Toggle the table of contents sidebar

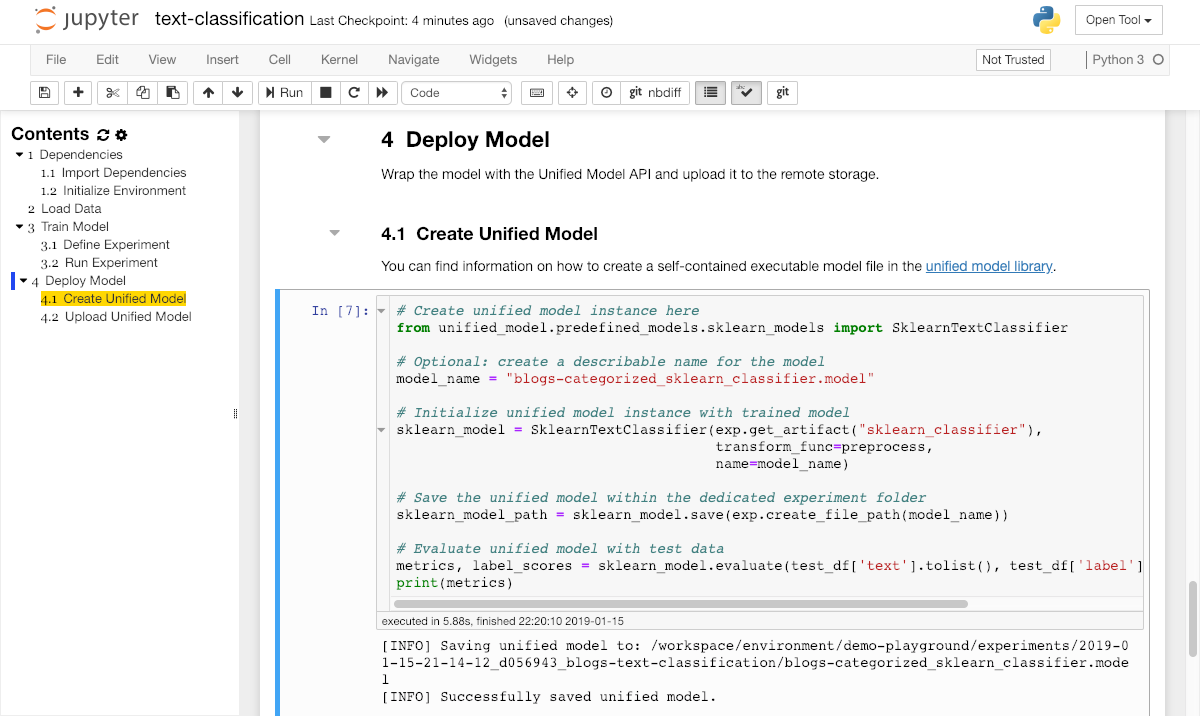pos(710,93)
